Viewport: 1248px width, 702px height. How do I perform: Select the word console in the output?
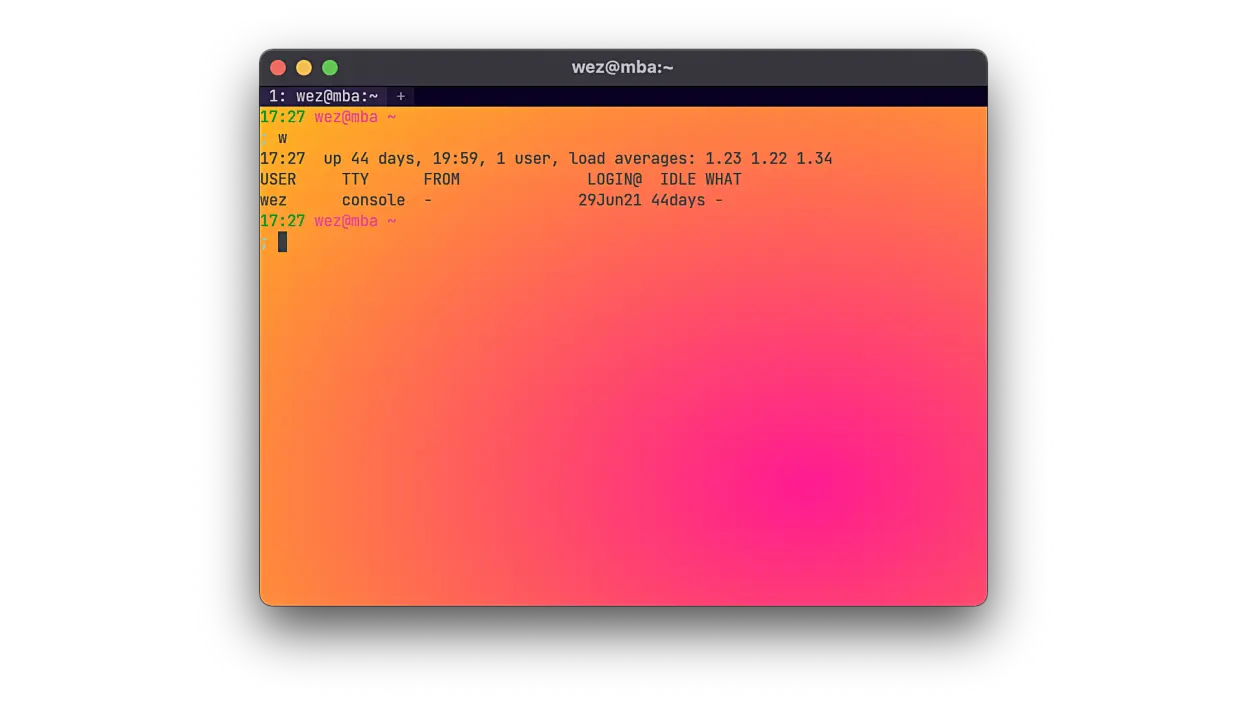[374, 199]
